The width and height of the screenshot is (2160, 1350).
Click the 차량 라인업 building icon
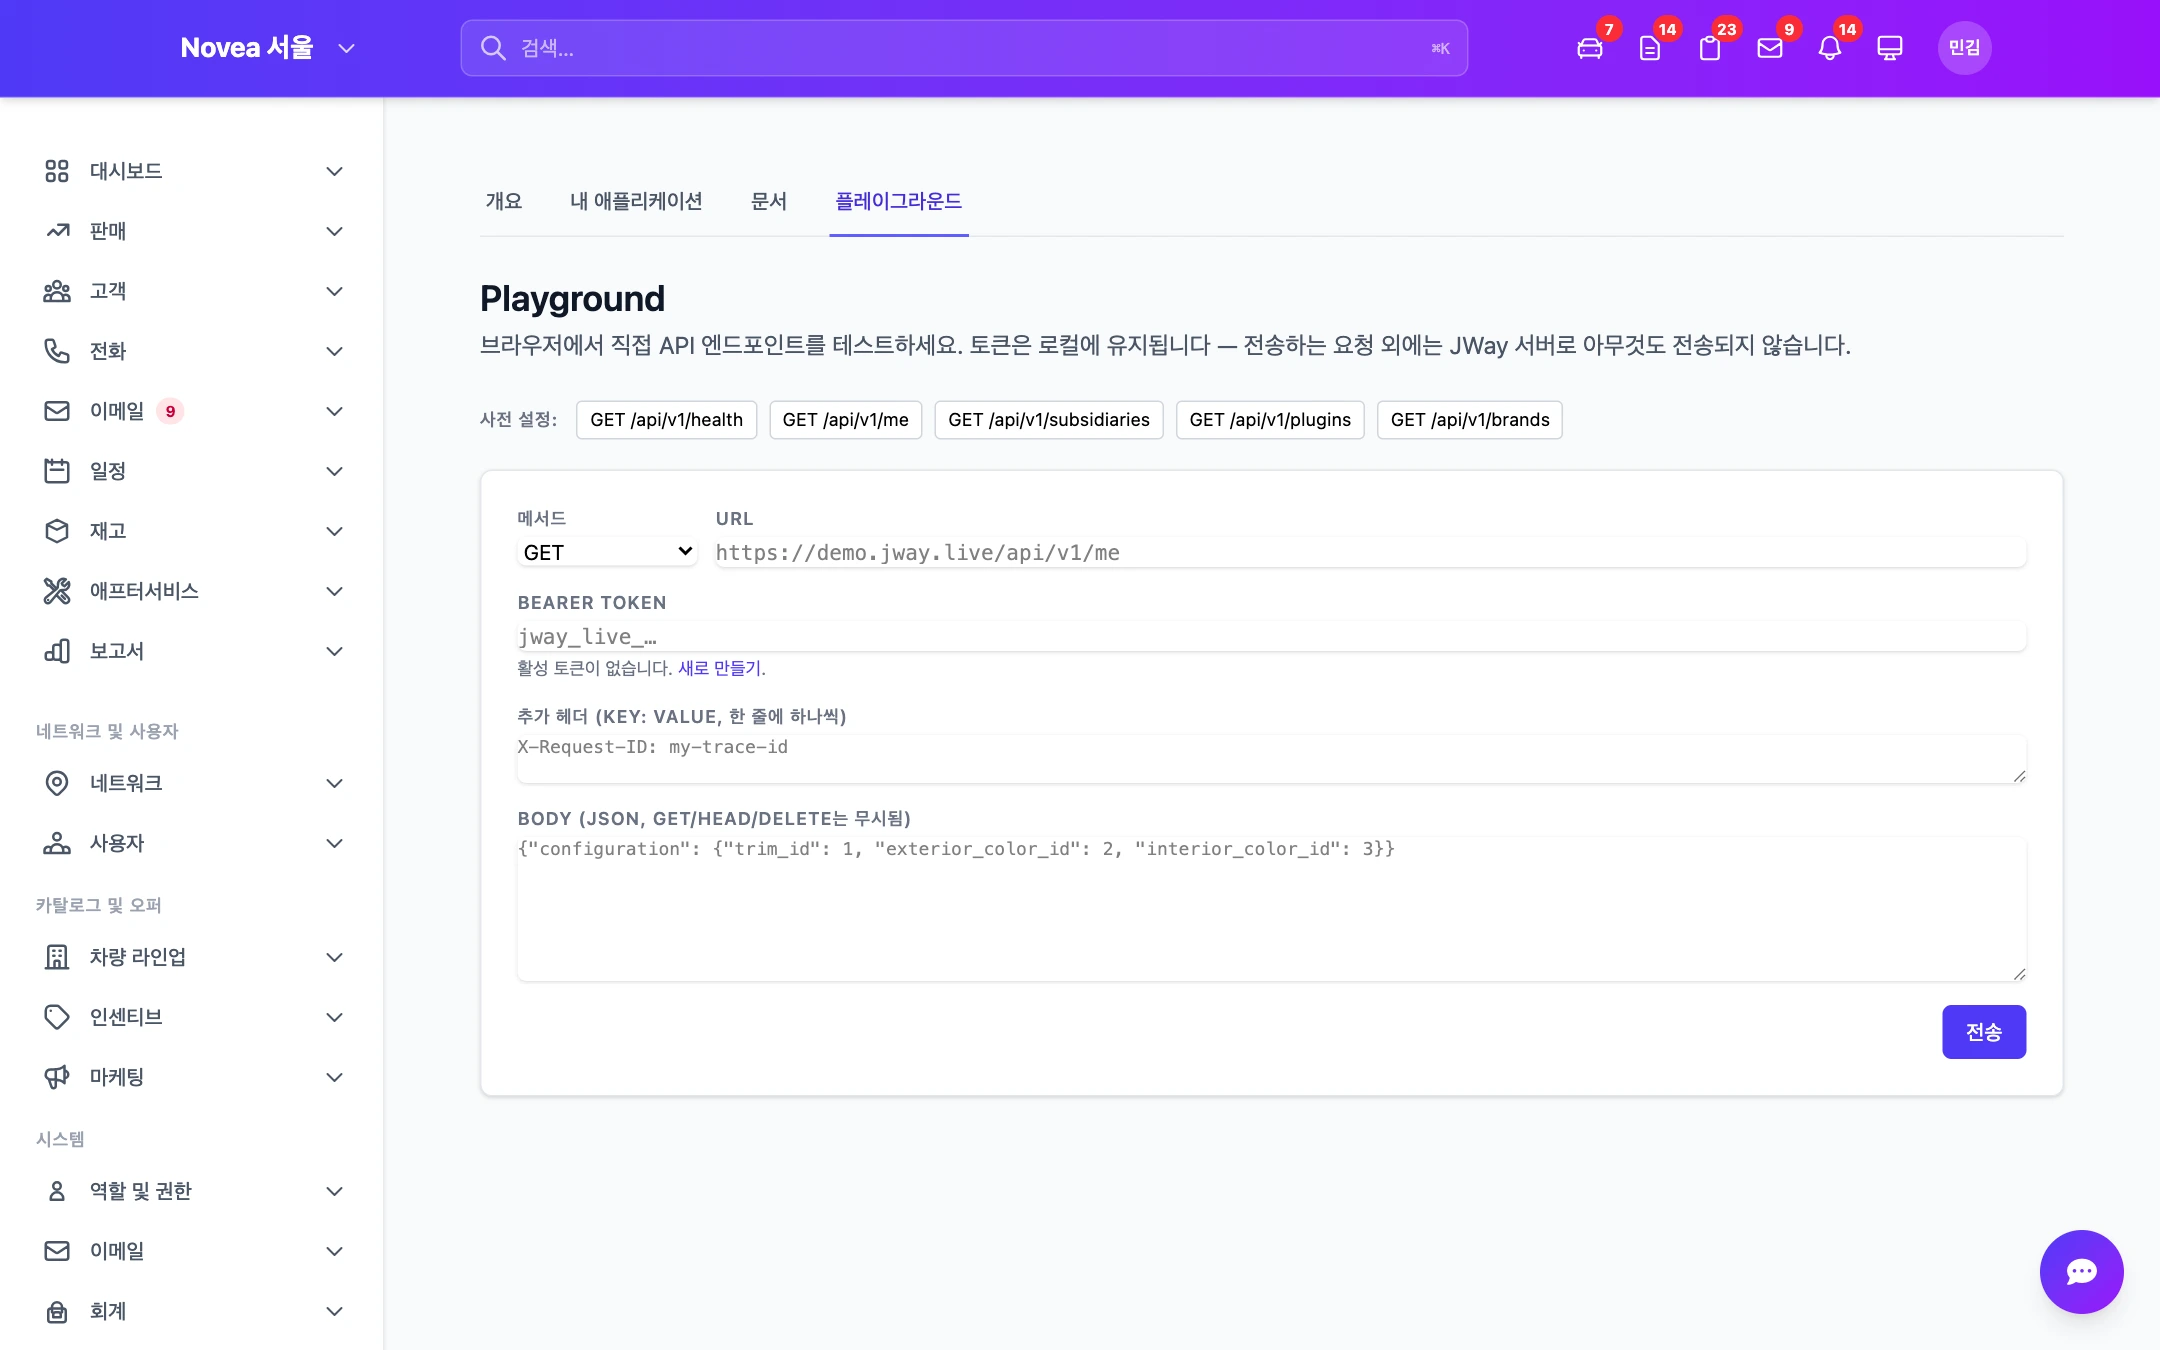click(x=57, y=957)
